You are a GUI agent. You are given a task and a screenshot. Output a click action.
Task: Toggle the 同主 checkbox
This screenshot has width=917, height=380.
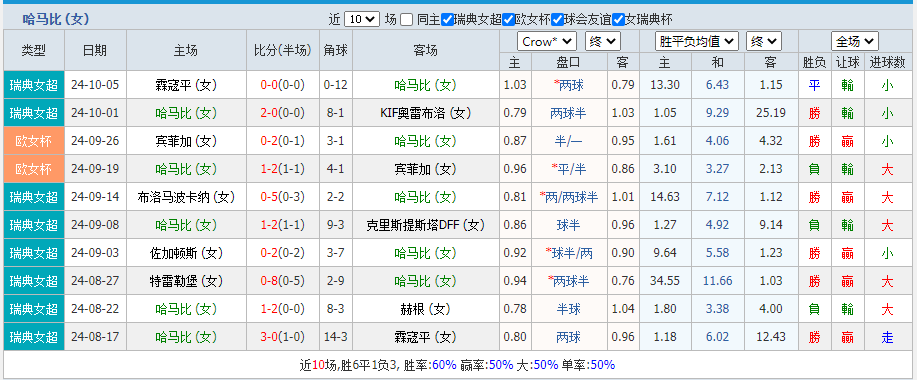point(407,19)
